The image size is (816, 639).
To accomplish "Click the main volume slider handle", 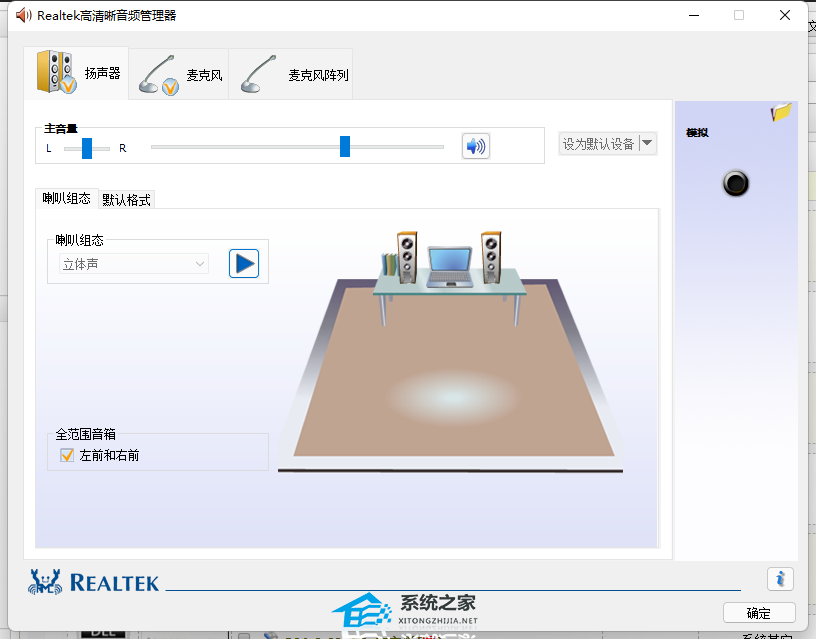I will click(345, 147).
